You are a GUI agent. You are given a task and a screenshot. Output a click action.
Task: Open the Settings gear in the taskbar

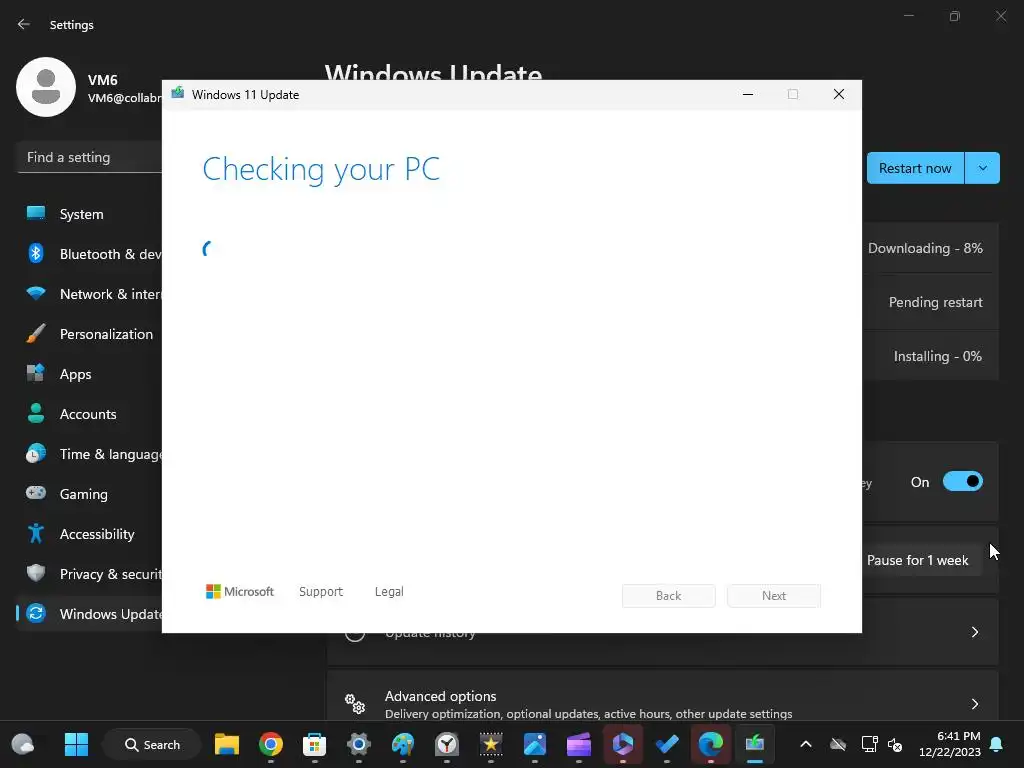[x=359, y=744]
